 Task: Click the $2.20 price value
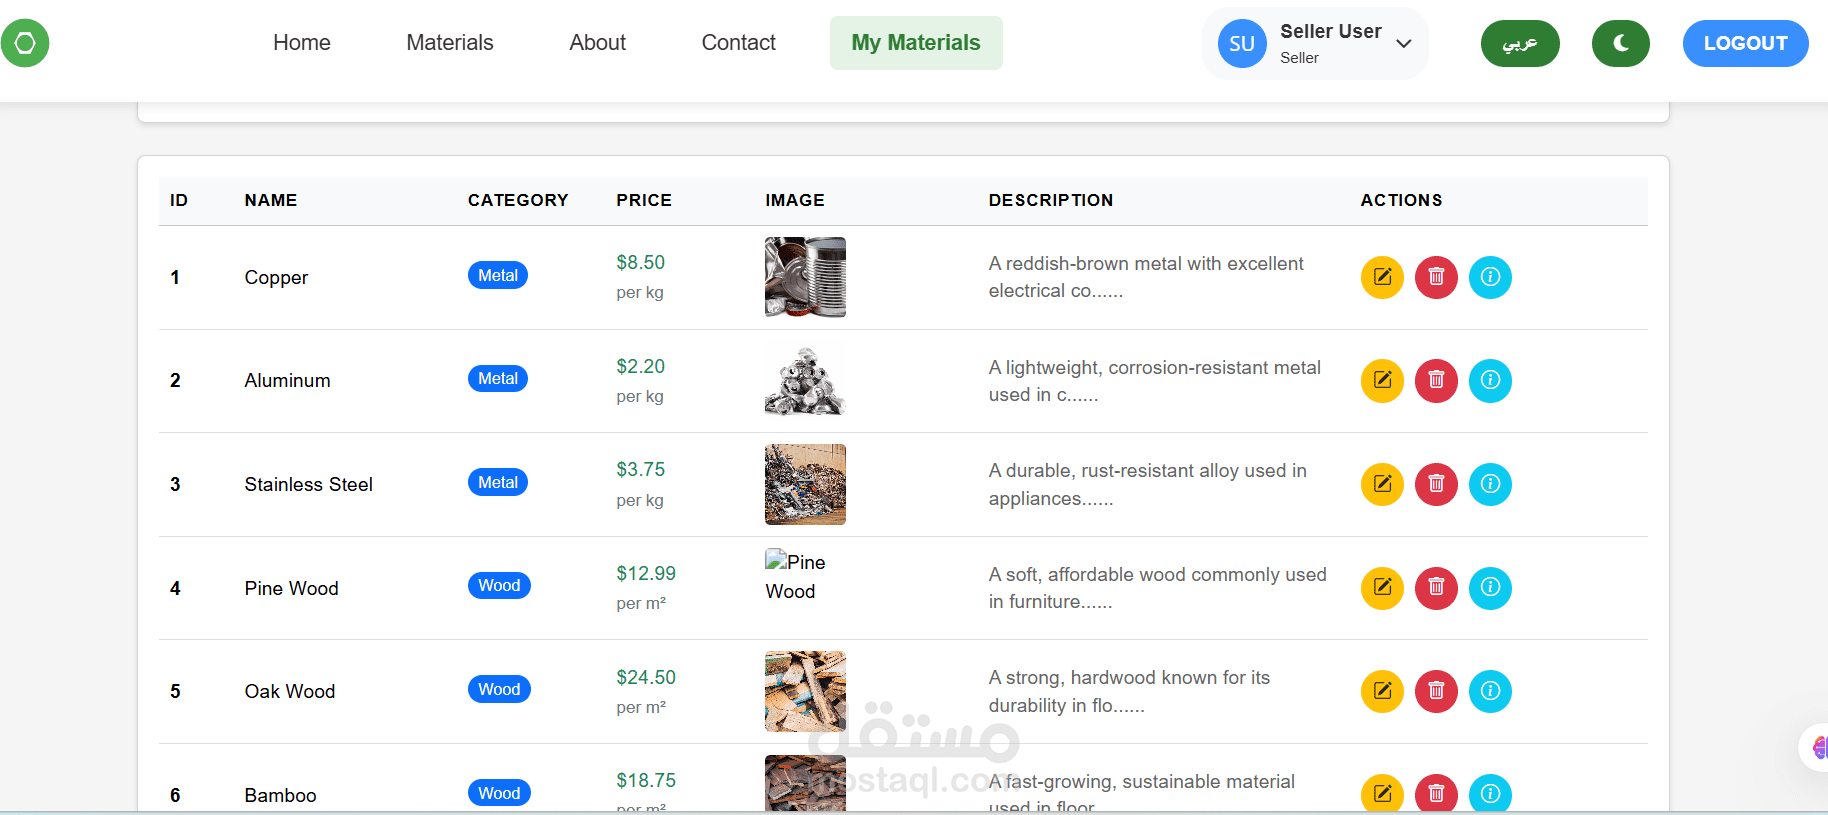[x=640, y=366]
